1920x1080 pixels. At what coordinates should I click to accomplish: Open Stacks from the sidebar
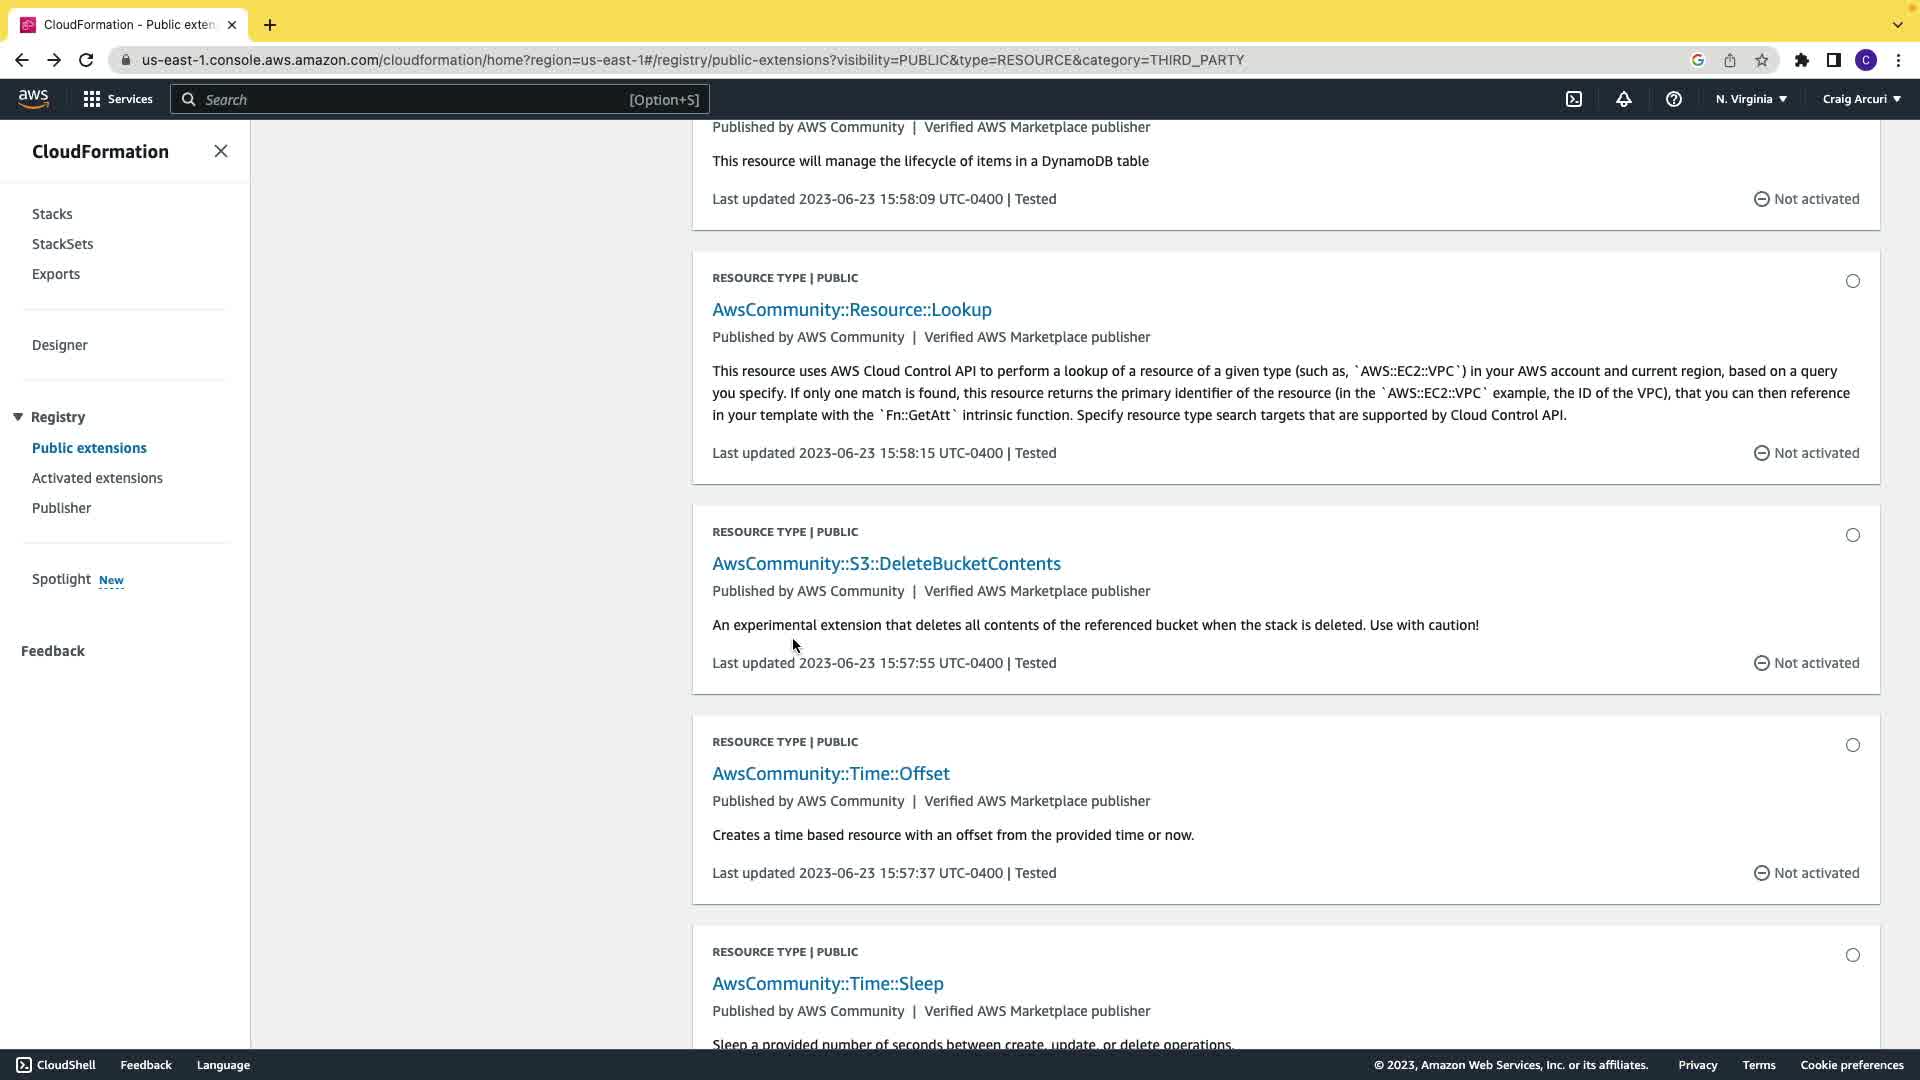52,214
